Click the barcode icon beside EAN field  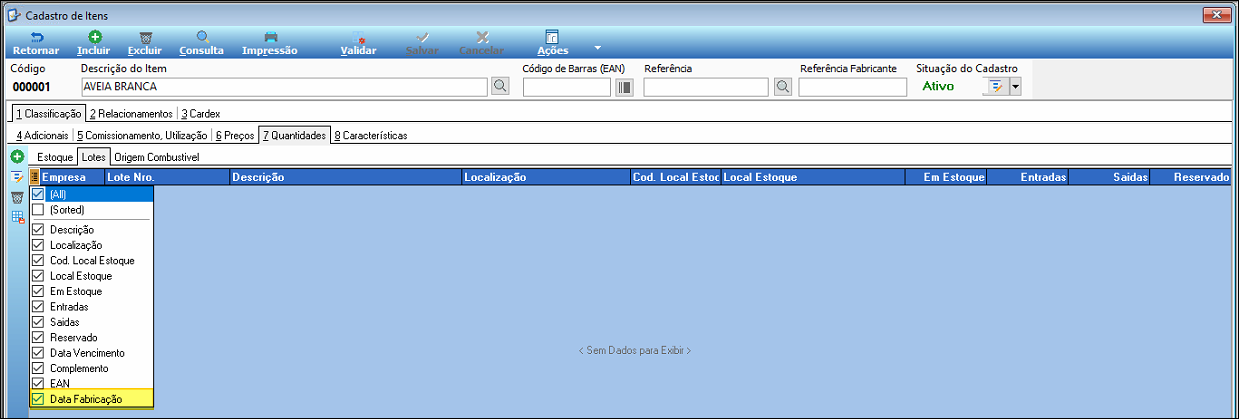624,87
